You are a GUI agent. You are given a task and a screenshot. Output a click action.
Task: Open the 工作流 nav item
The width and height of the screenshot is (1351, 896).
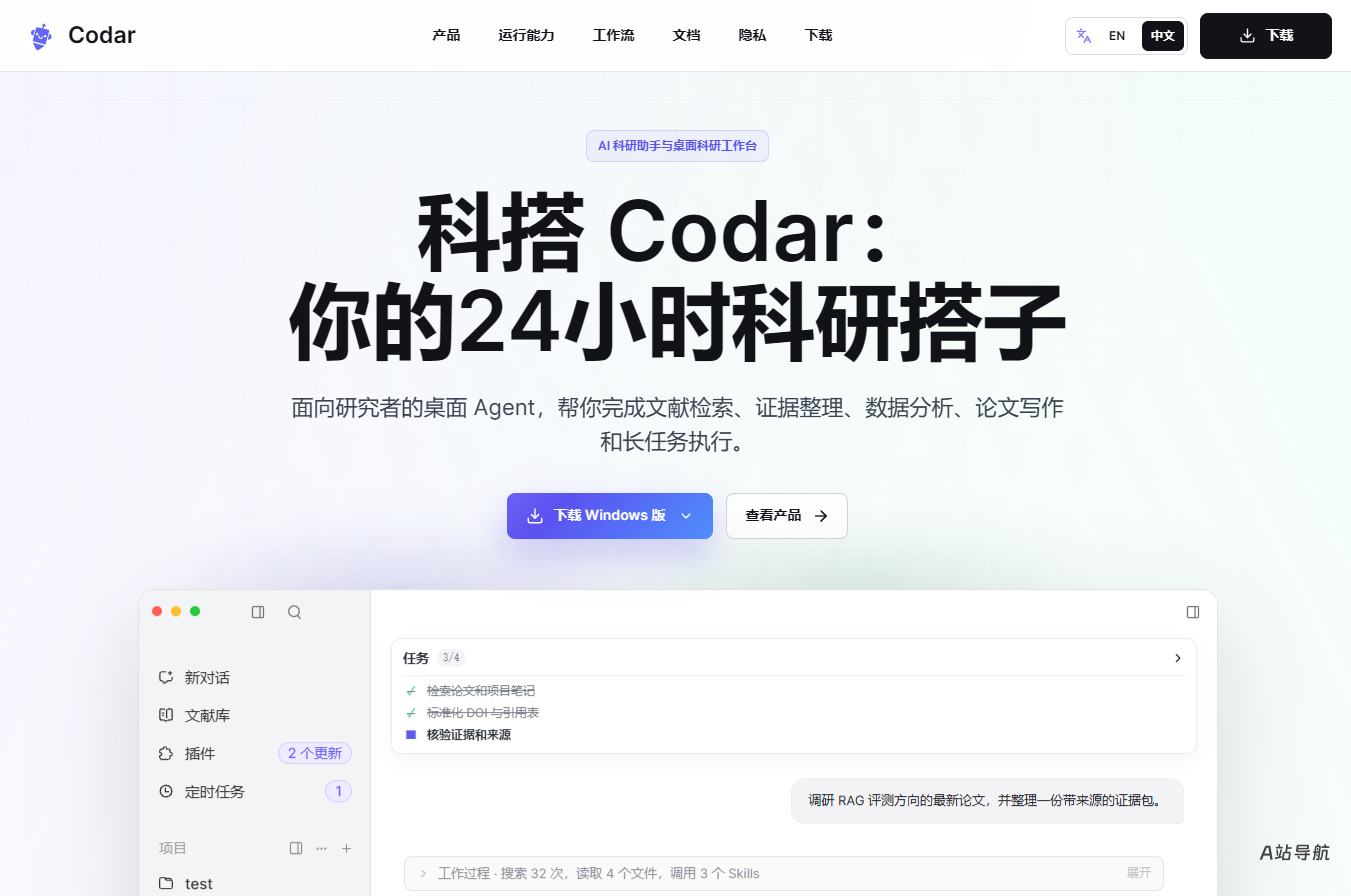[x=614, y=36]
